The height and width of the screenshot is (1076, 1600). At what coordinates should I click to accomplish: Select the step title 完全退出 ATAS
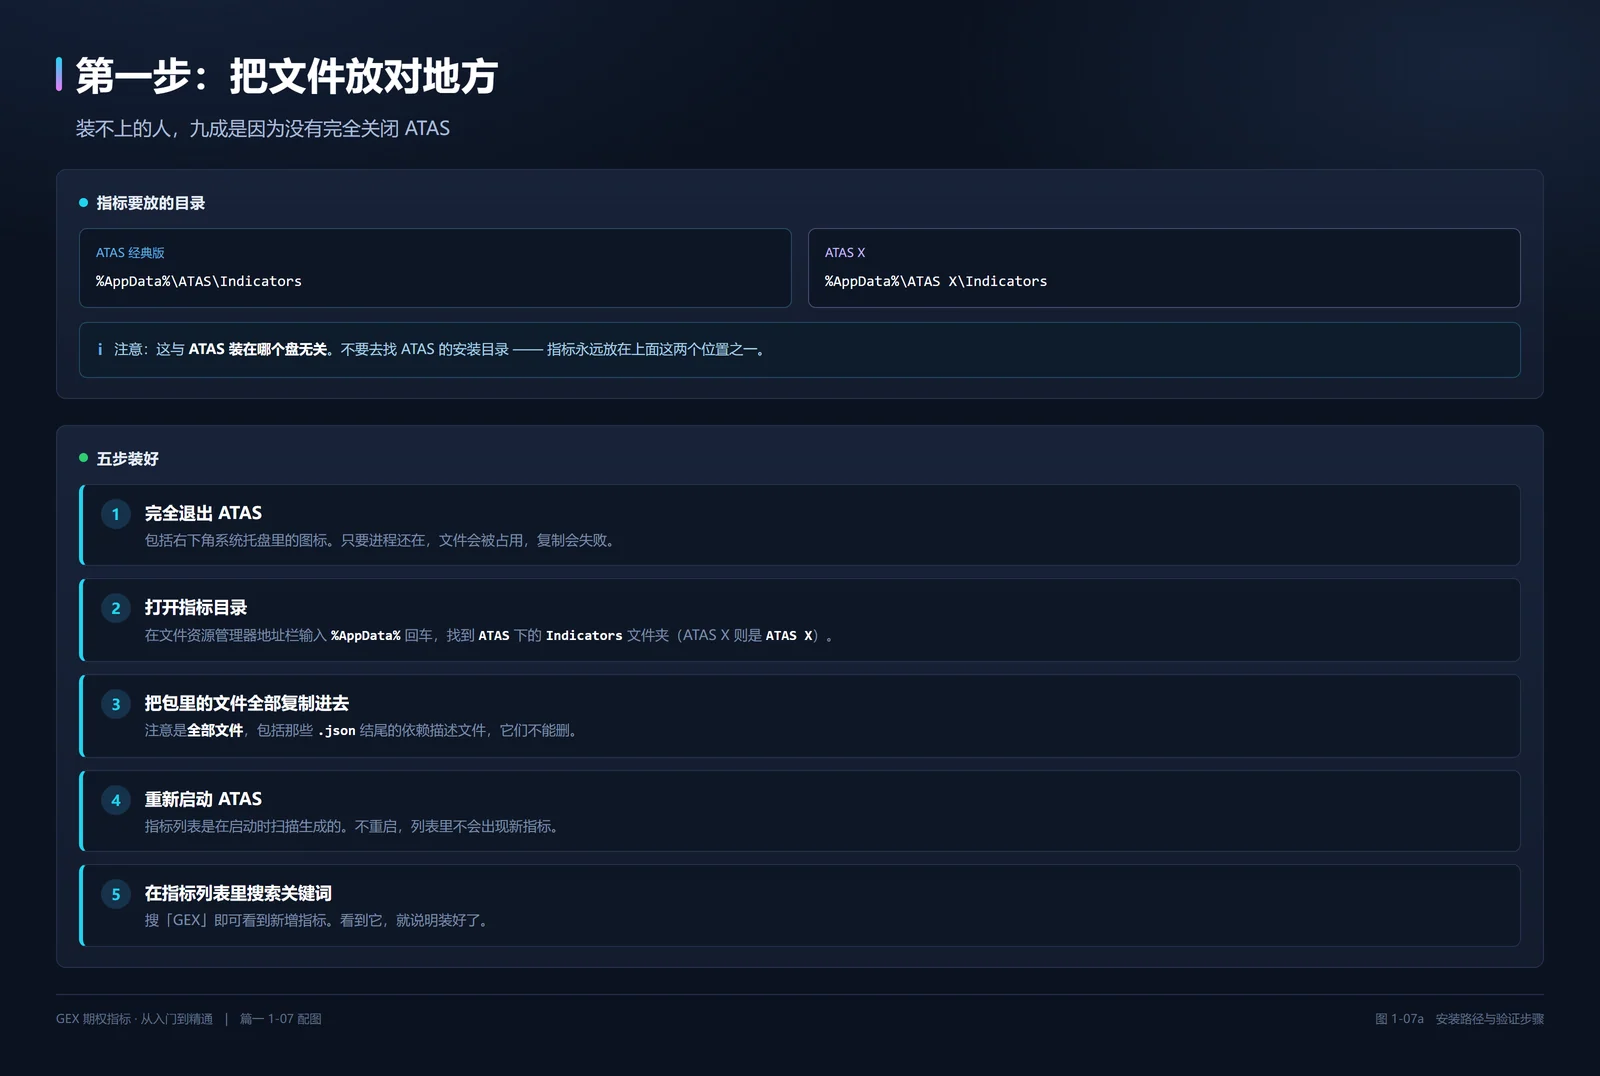(203, 513)
